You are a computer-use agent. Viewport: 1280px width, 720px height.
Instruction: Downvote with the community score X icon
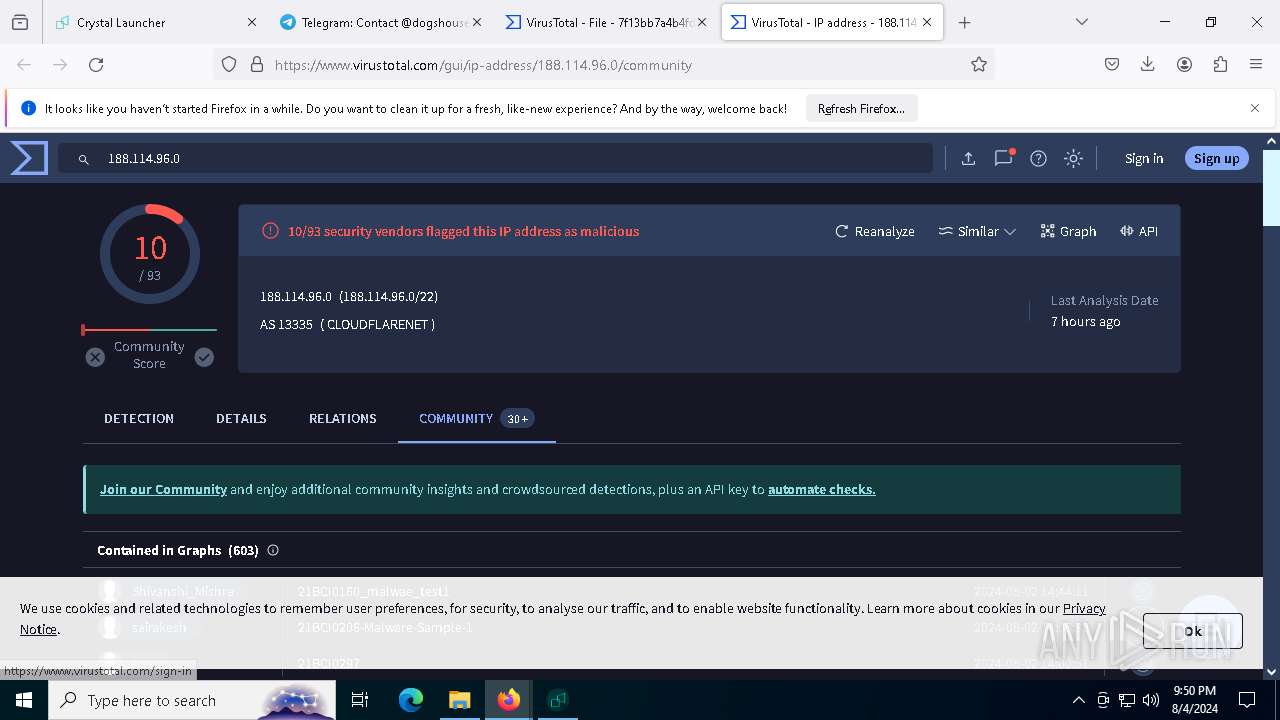[x=95, y=357]
